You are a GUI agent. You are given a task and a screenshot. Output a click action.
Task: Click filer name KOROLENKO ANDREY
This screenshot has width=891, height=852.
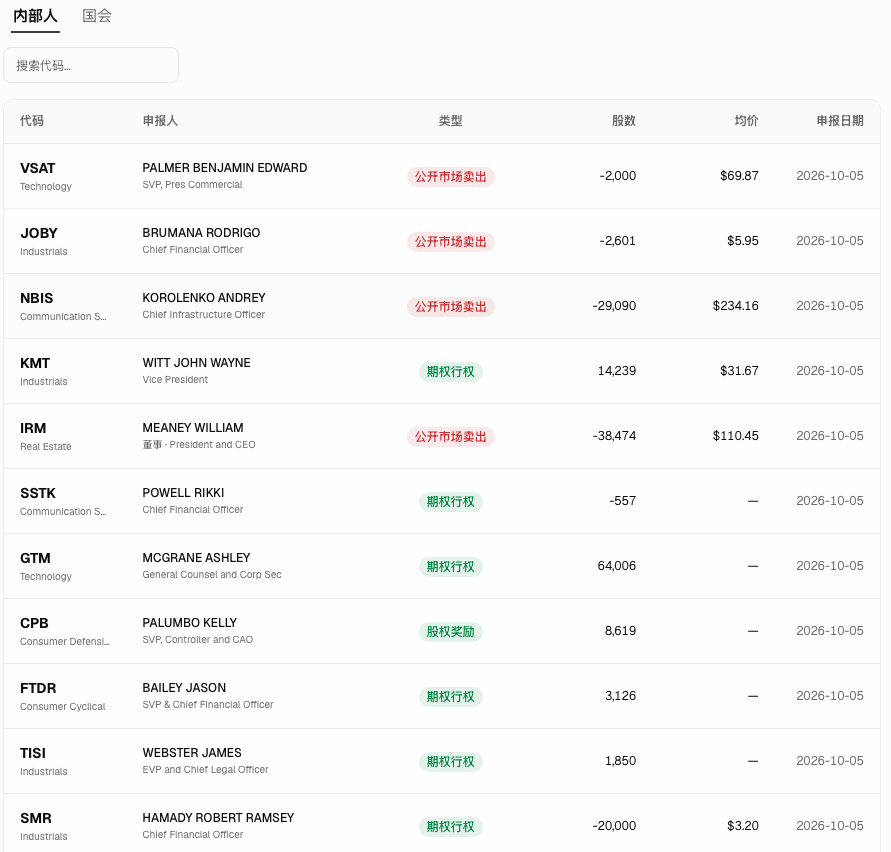pos(204,298)
